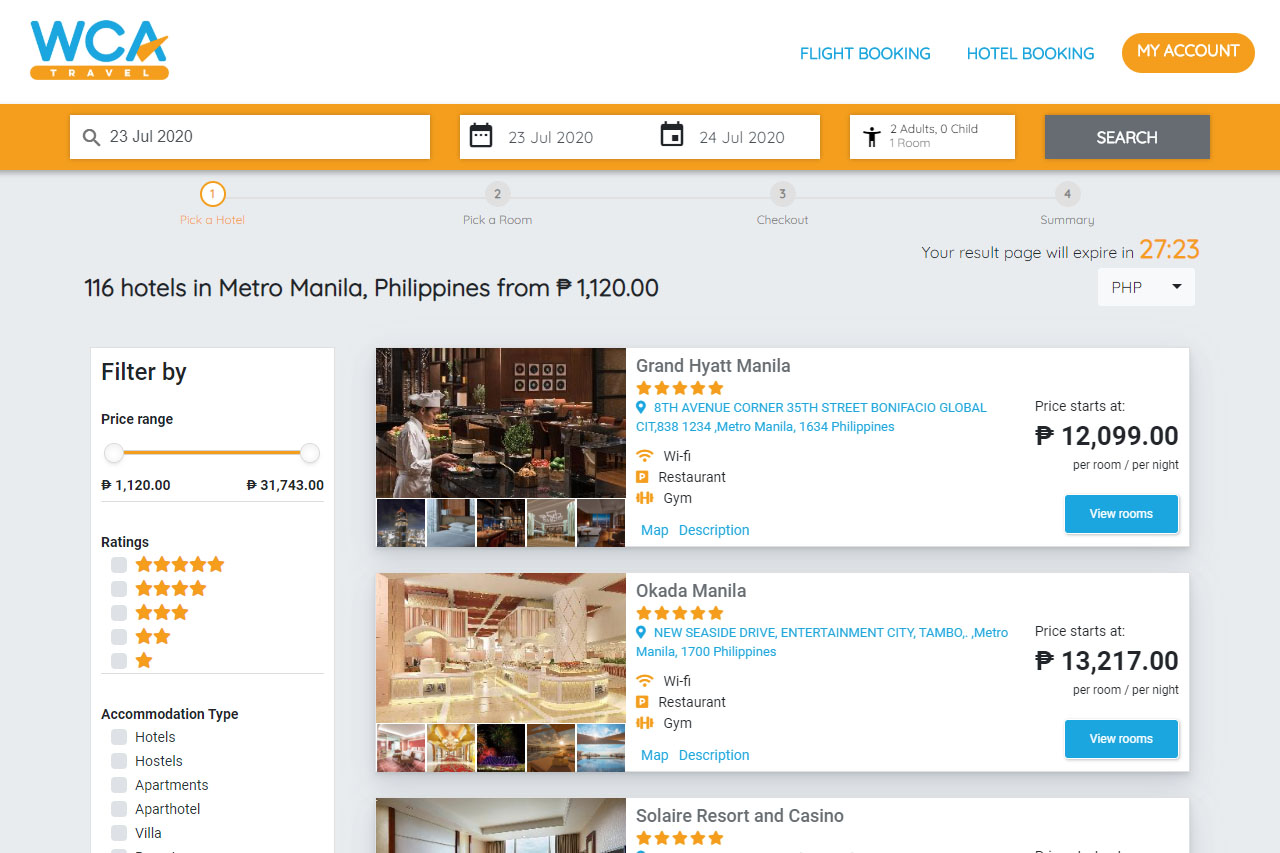Image resolution: width=1280 pixels, height=853 pixels.
Task: Select fireworks thumbnail of Okada Manila
Action: [501, 748]
